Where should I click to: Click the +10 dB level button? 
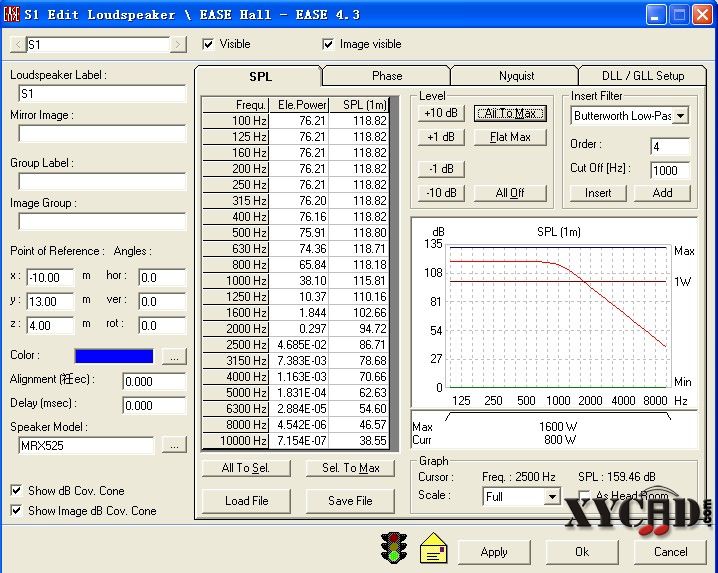point(441,113)
